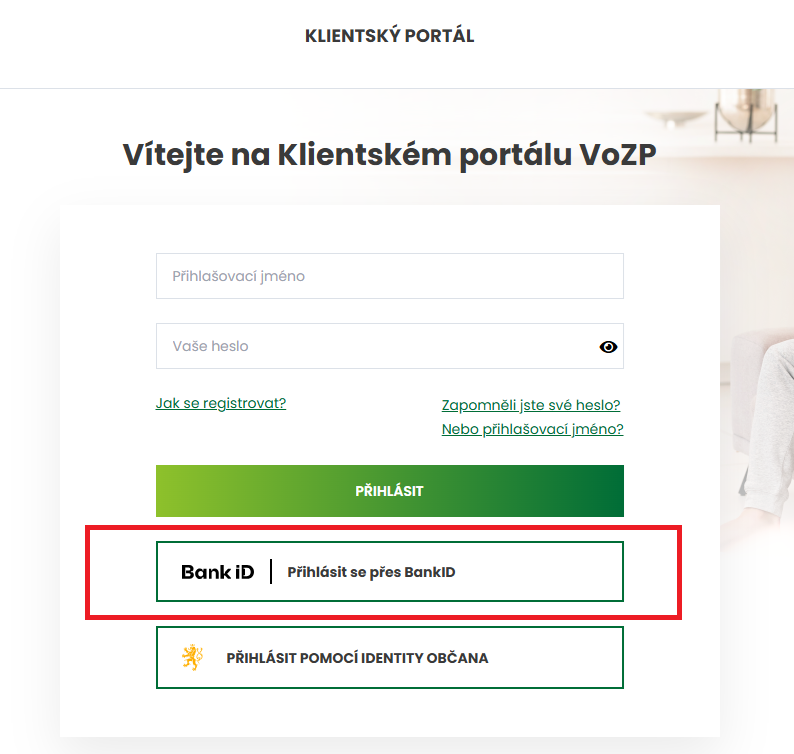Screen dimensions: 794x754
Task: Open the "Jak se registrovat?" link
Action: coord(221,403)
